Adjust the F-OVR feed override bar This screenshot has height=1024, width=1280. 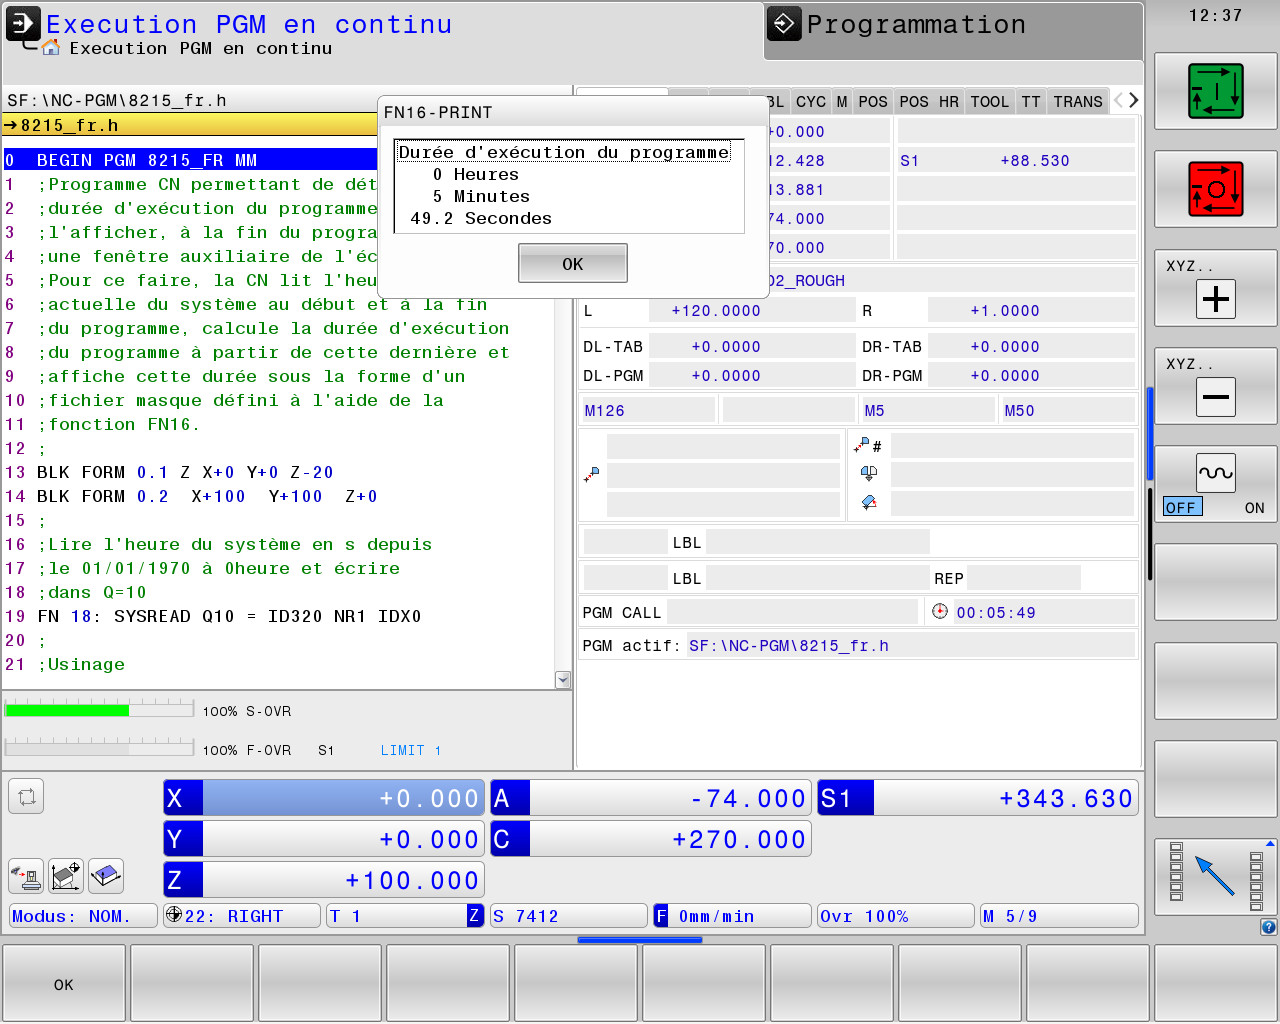[99, 747]
